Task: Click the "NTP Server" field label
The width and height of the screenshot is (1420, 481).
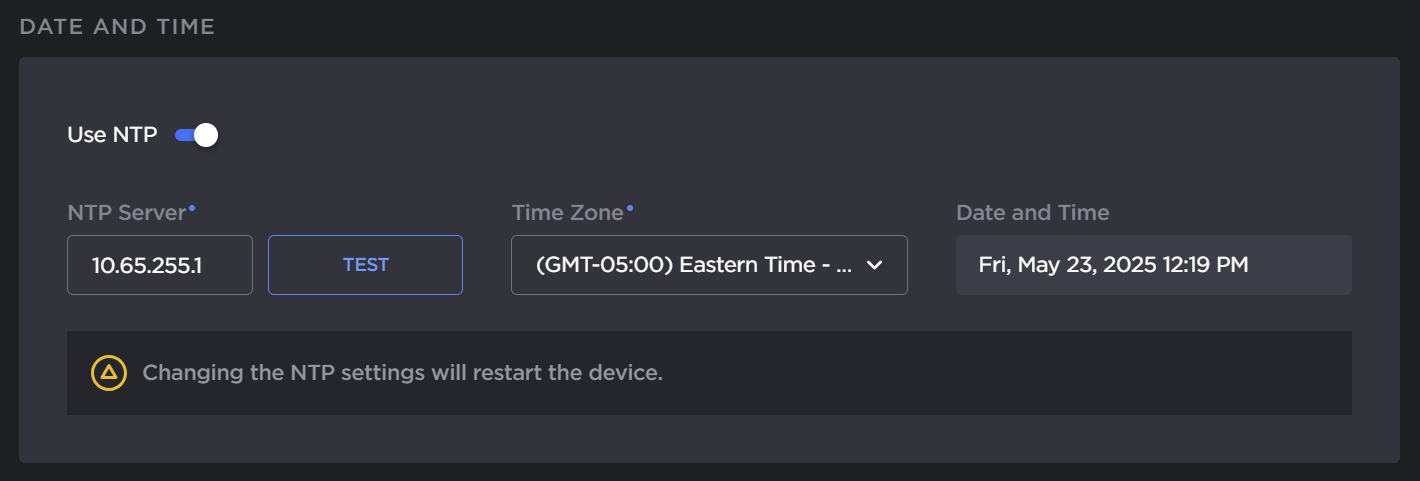Action: click(126, 213)
